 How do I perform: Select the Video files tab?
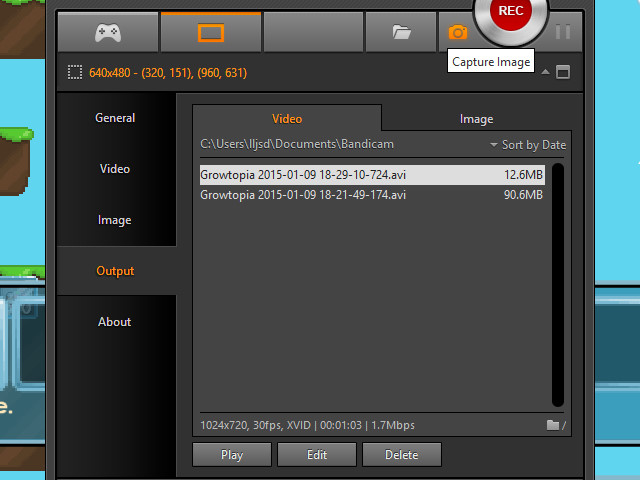point(287,119)
